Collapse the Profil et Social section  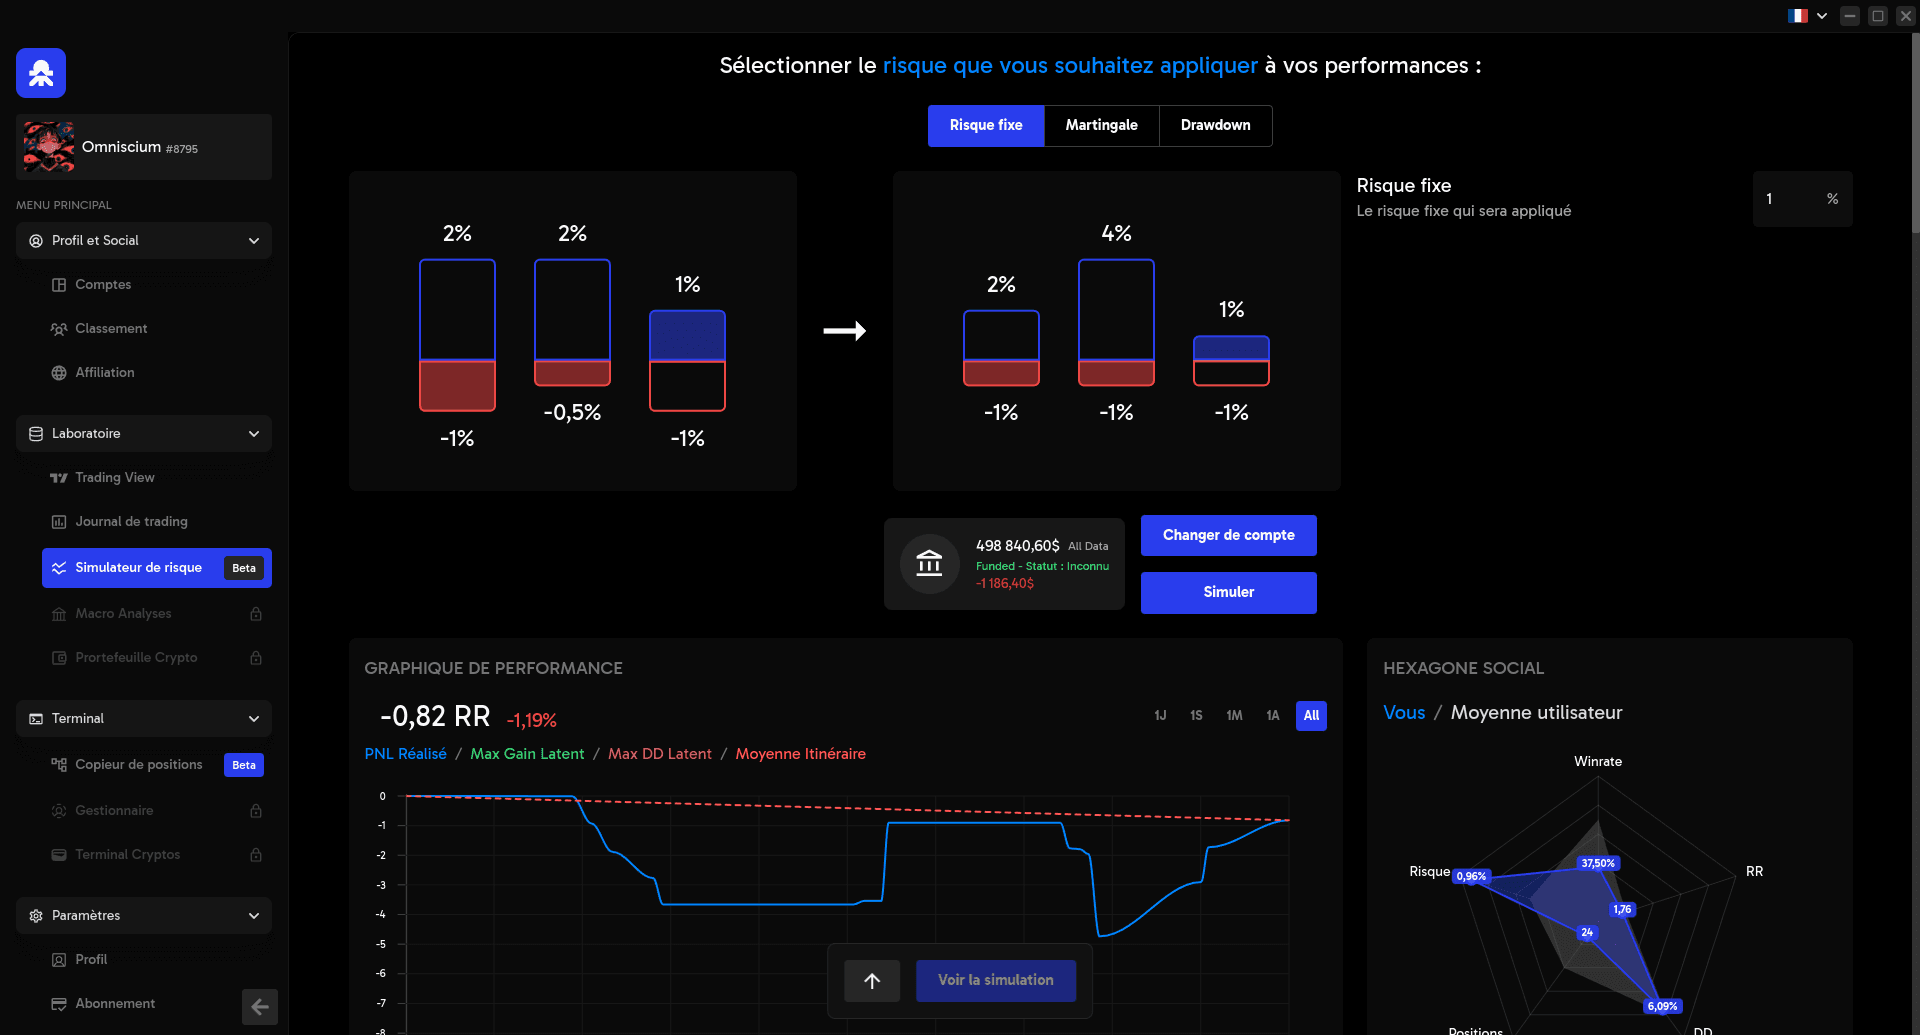pos(253,241)
